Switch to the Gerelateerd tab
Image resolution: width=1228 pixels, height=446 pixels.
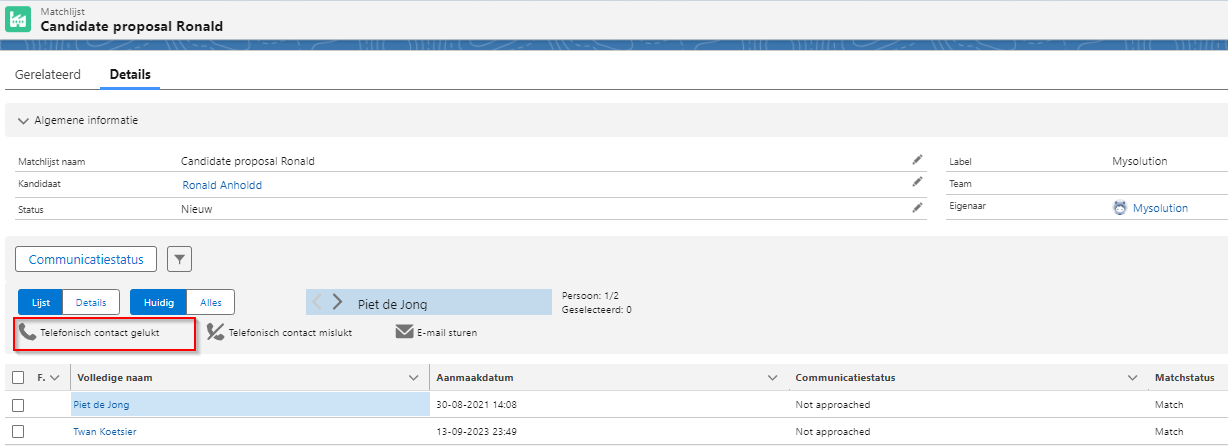click(48, 75)
